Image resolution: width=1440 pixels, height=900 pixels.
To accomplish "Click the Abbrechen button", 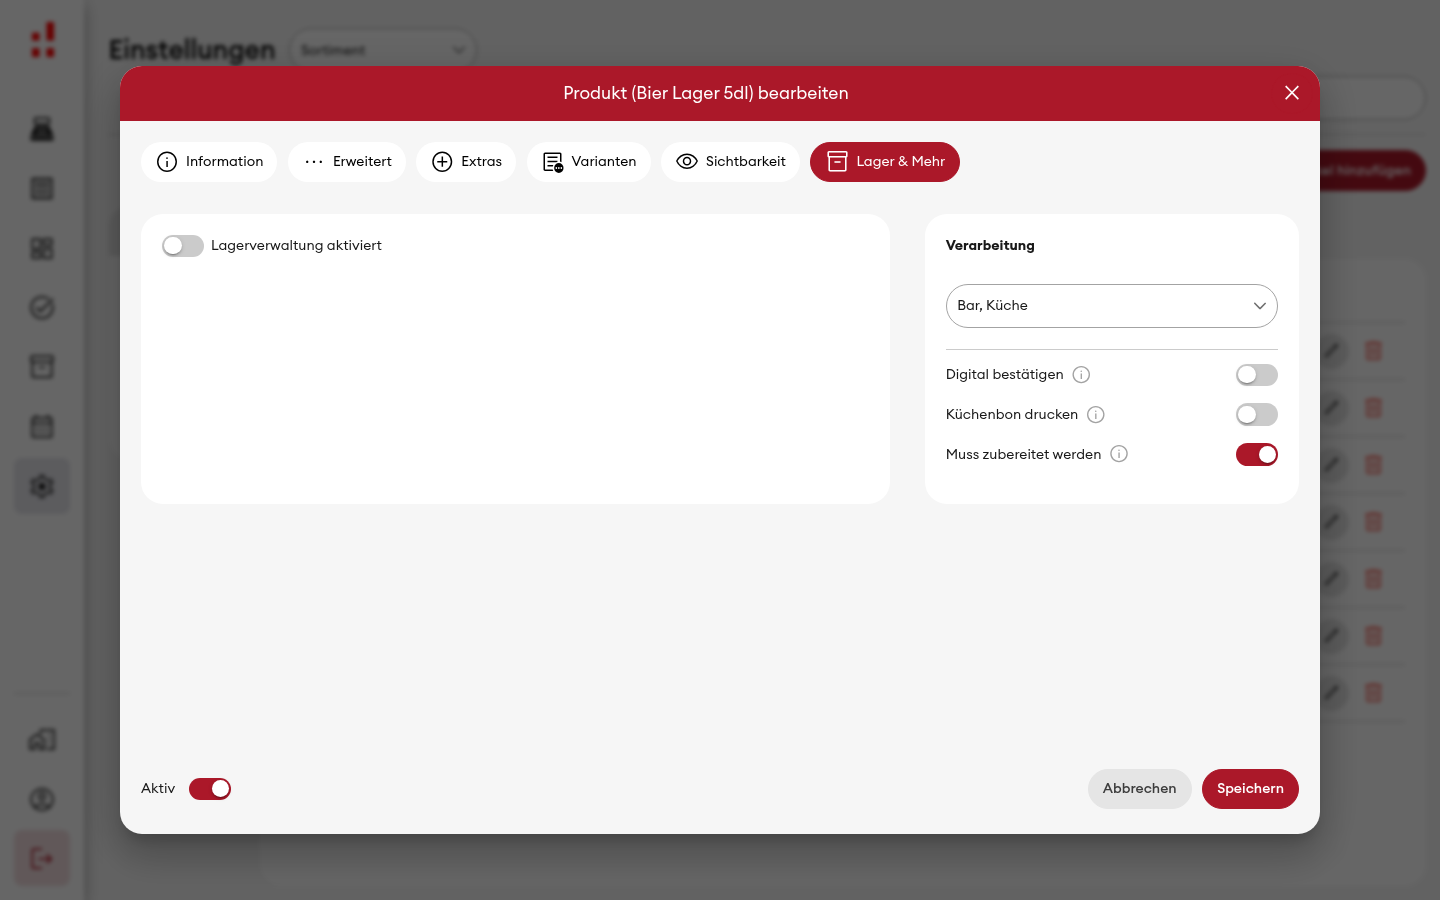I will (1140, 789).
